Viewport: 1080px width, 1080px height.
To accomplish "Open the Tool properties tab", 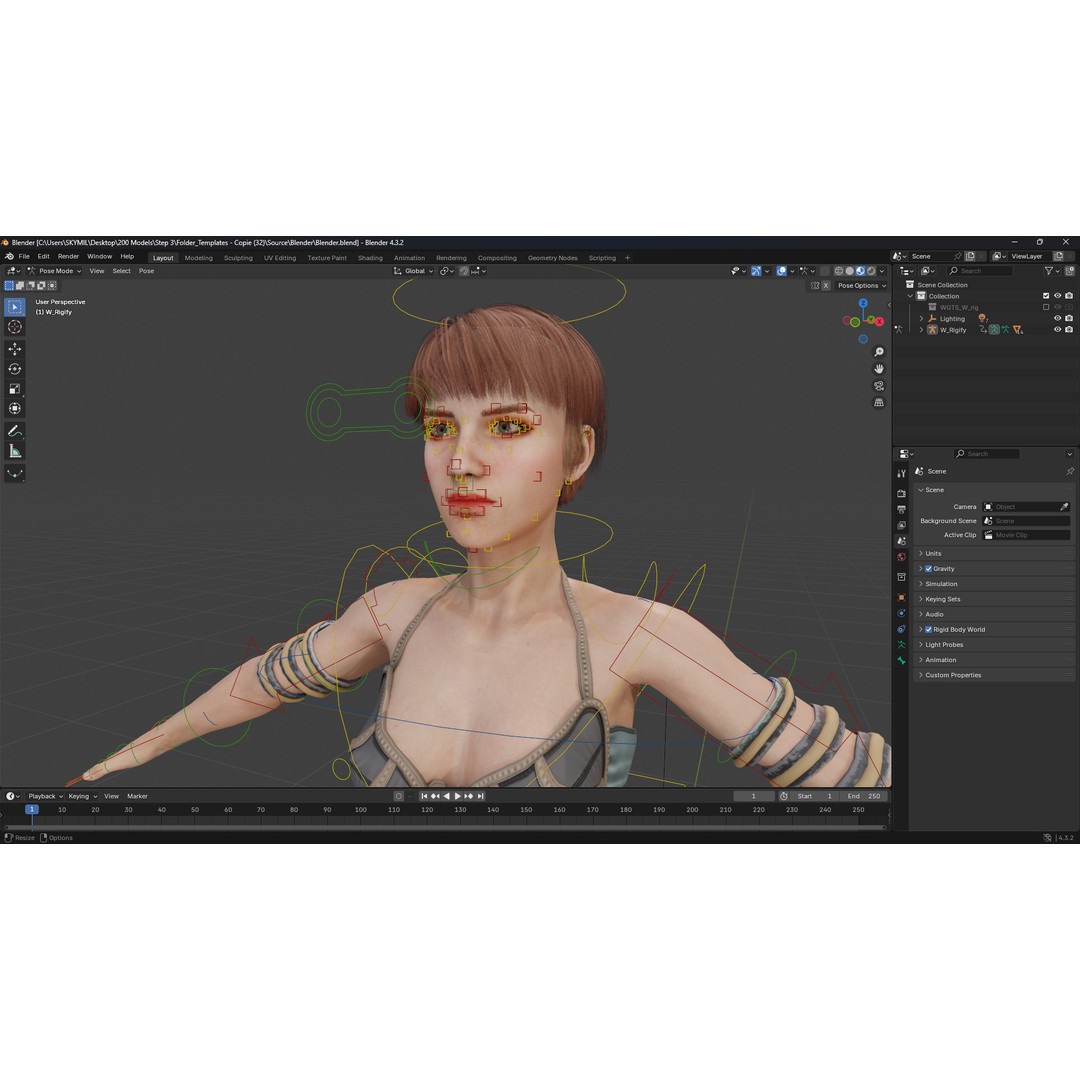I will tap(901, 473).
